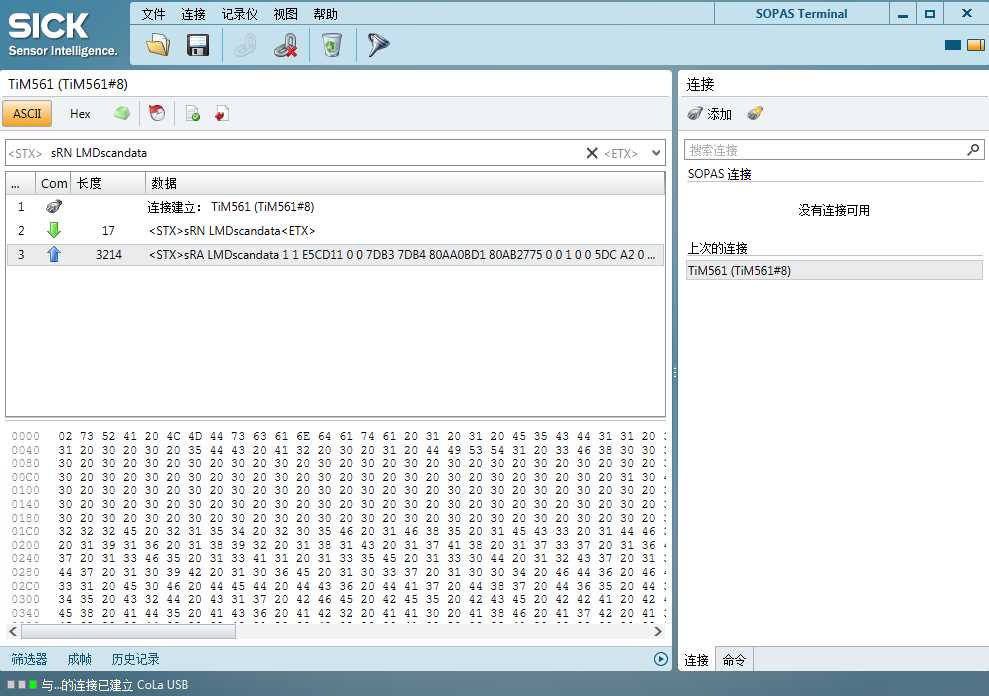Open the 视图 menu
This screenshot has width=989, height=696.
click(286, 14)
